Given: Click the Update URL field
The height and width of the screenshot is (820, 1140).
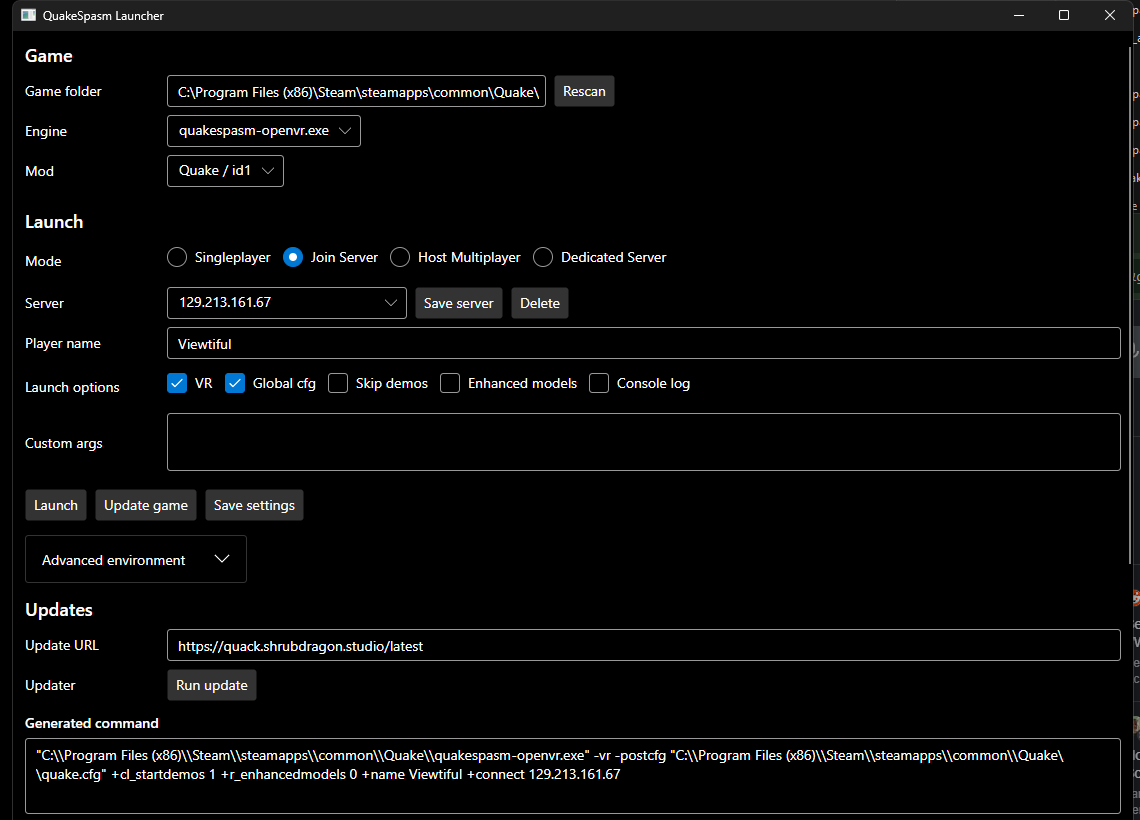Looking at the screenshot, I should point(643,646).
